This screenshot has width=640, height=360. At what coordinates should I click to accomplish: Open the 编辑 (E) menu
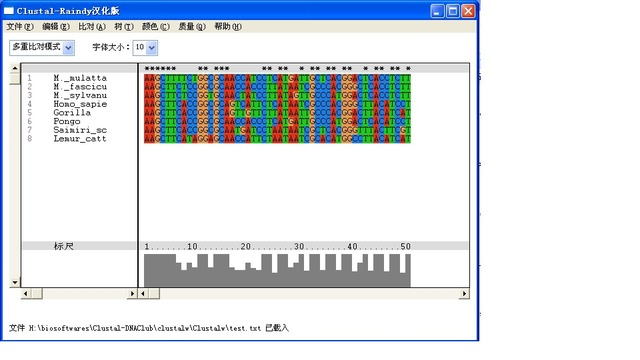[x=56, y=27]
